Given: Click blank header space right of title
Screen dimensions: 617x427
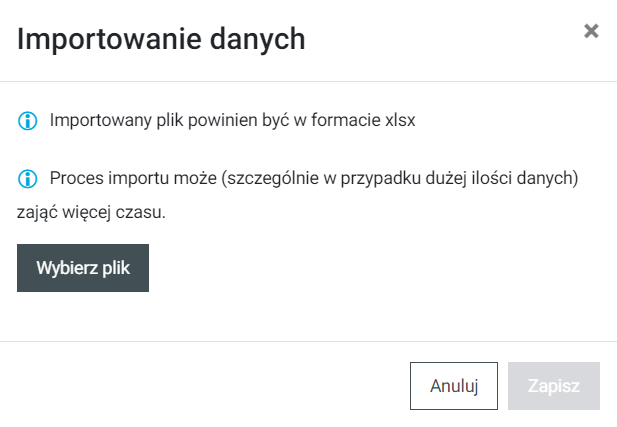Looking at the screenshot, I should [440, 40].
